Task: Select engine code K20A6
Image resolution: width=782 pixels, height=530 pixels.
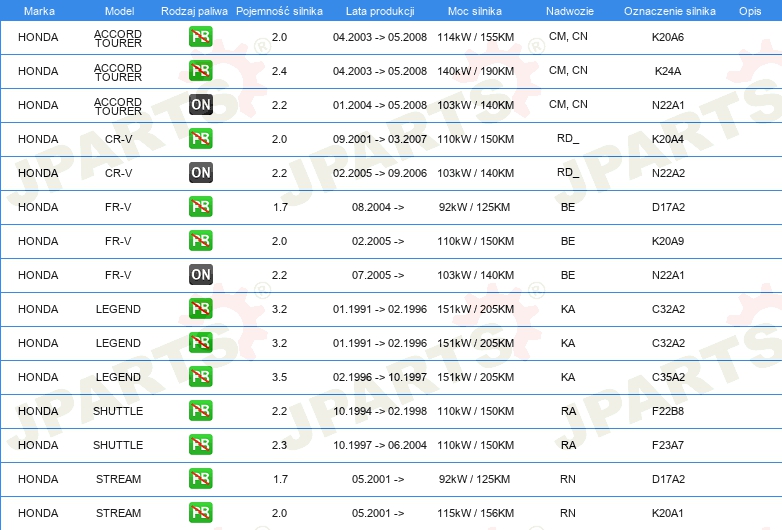Action: [x=668, y=37]
